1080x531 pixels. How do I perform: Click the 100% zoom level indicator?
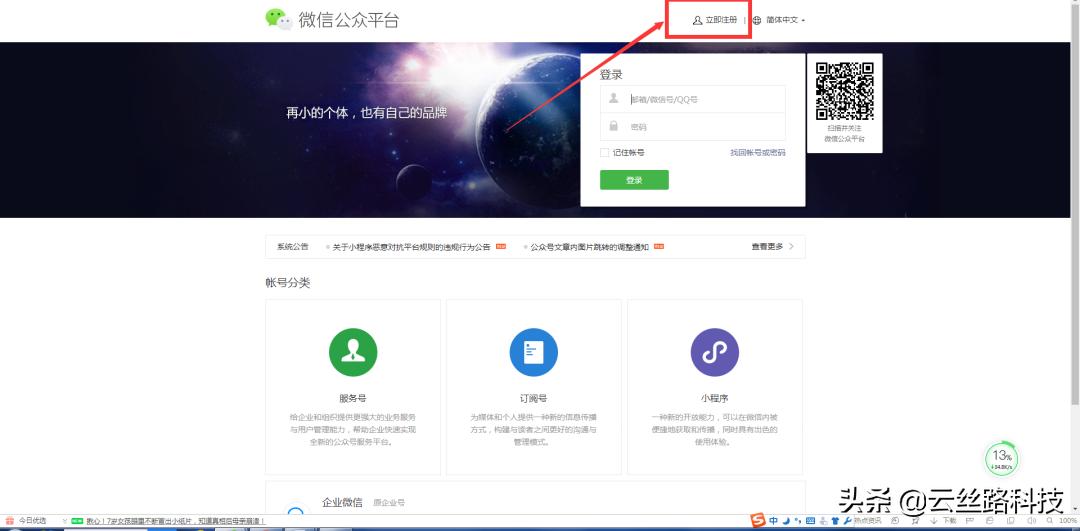click(1069, 521)
